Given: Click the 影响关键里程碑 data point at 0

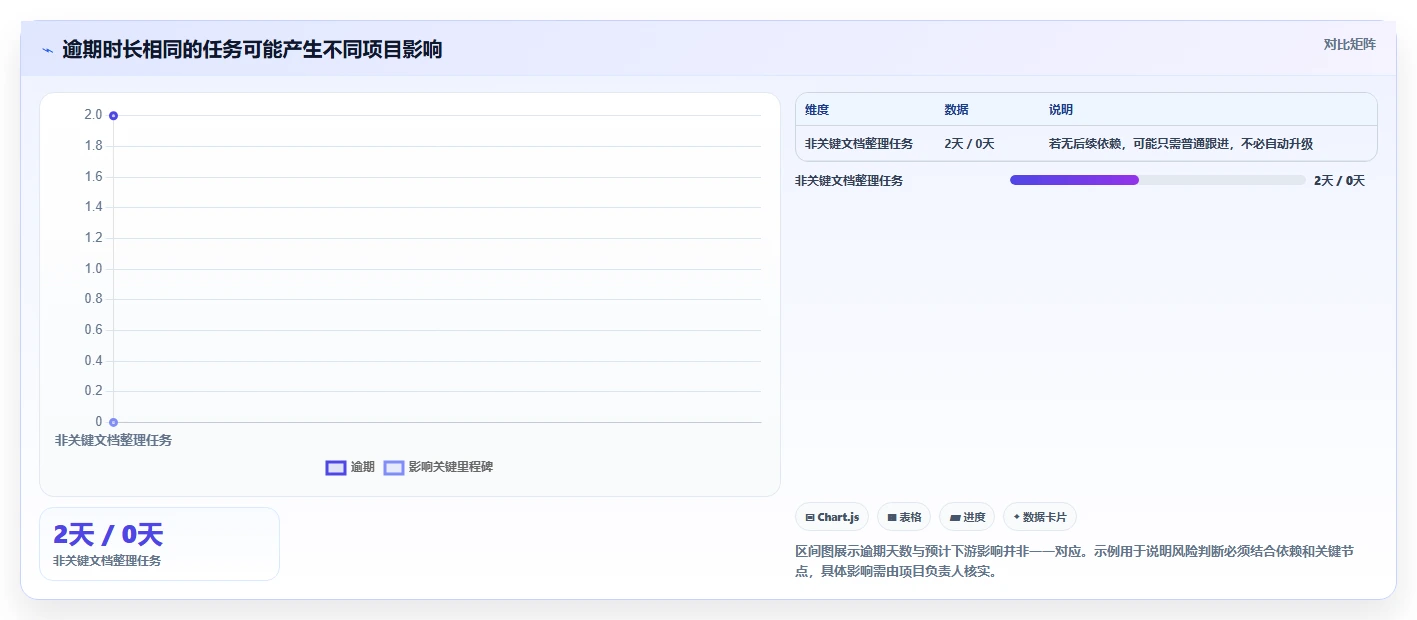Looking at the screenshot, I should 114,422.
